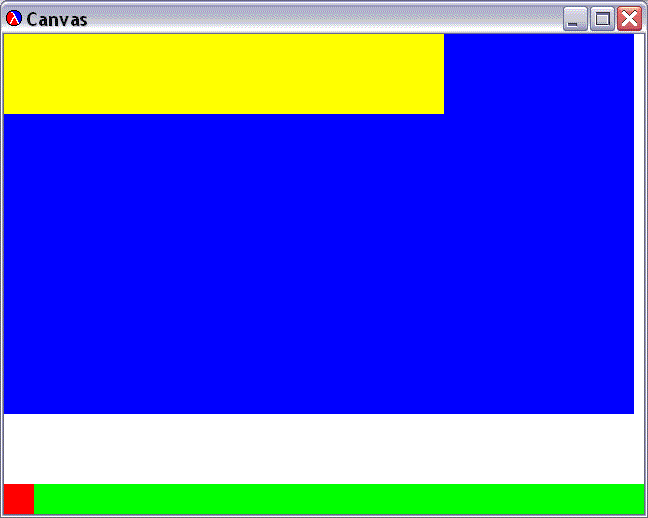The height and width of the screenshot is (518, 648).
Task: Click the center of the yellow rectangle
Action: (x=224, y=74)
